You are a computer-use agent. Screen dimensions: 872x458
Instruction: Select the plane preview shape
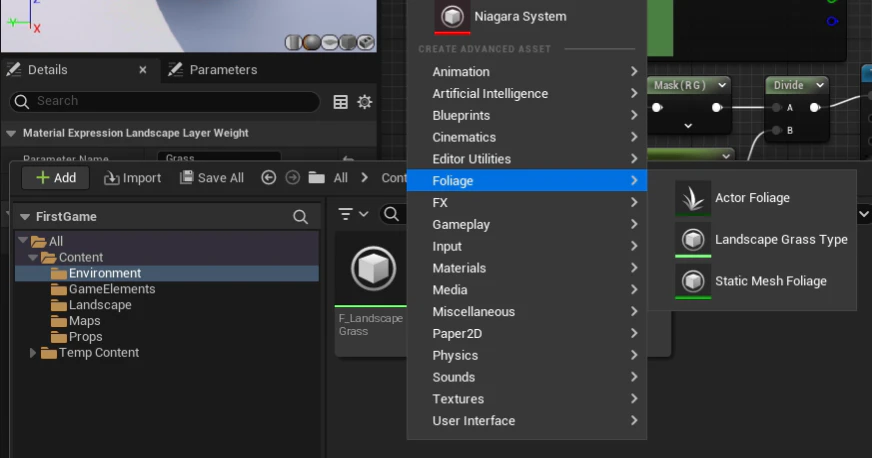pyautogui.click(x=330, y=42)
